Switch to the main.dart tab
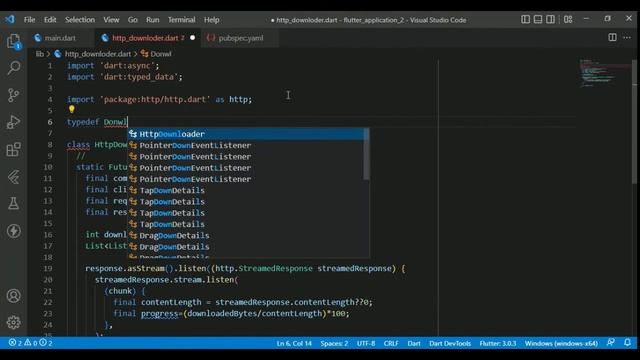The image size is (640, 360). point(60,38)
